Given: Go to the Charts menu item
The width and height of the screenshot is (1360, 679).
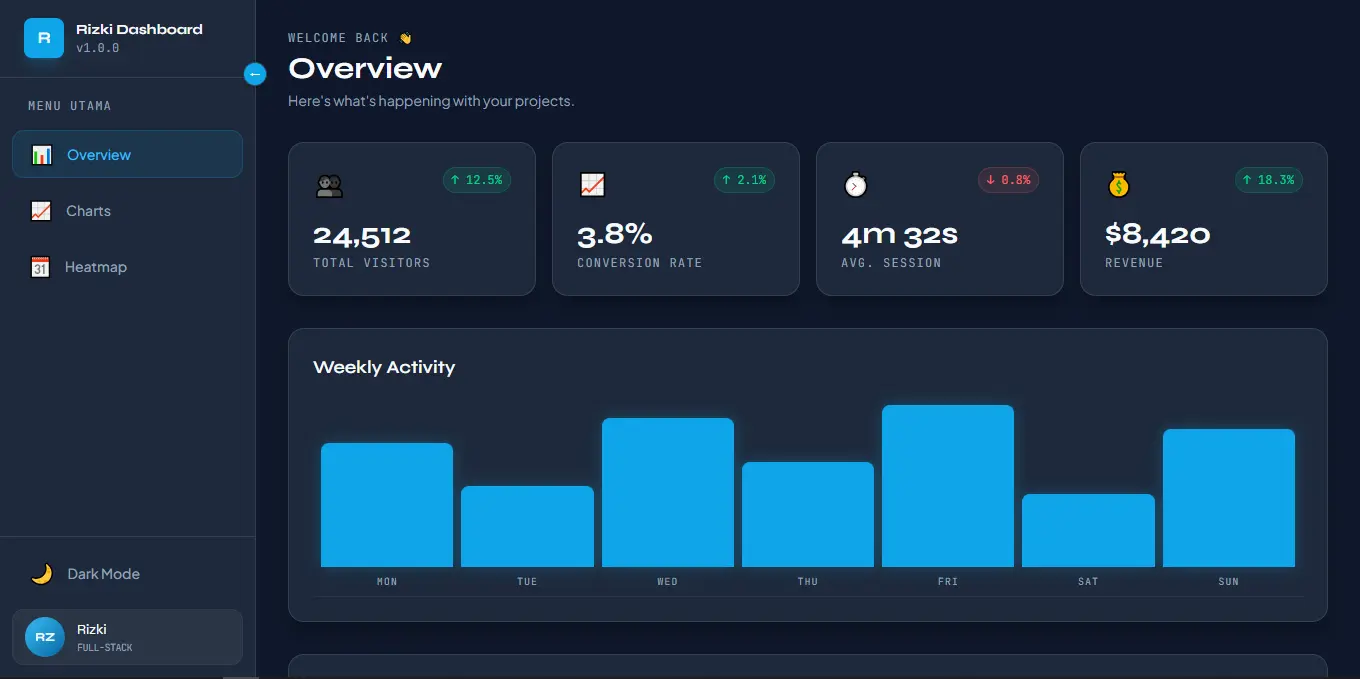Looking at the screenshot, I should pyautogui.click(x=127, y=210).
